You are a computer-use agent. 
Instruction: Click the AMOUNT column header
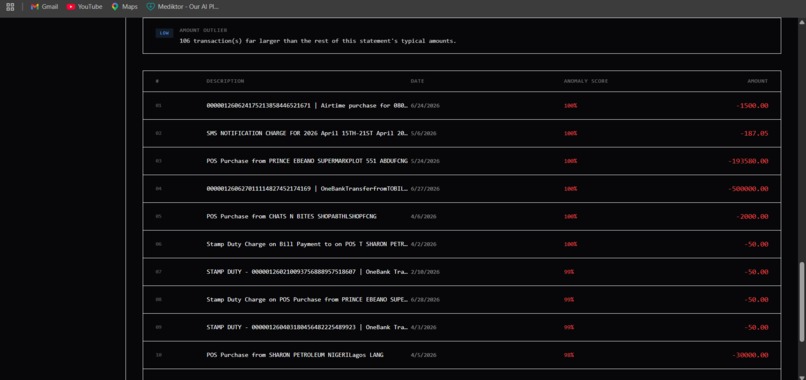point(758,81)
